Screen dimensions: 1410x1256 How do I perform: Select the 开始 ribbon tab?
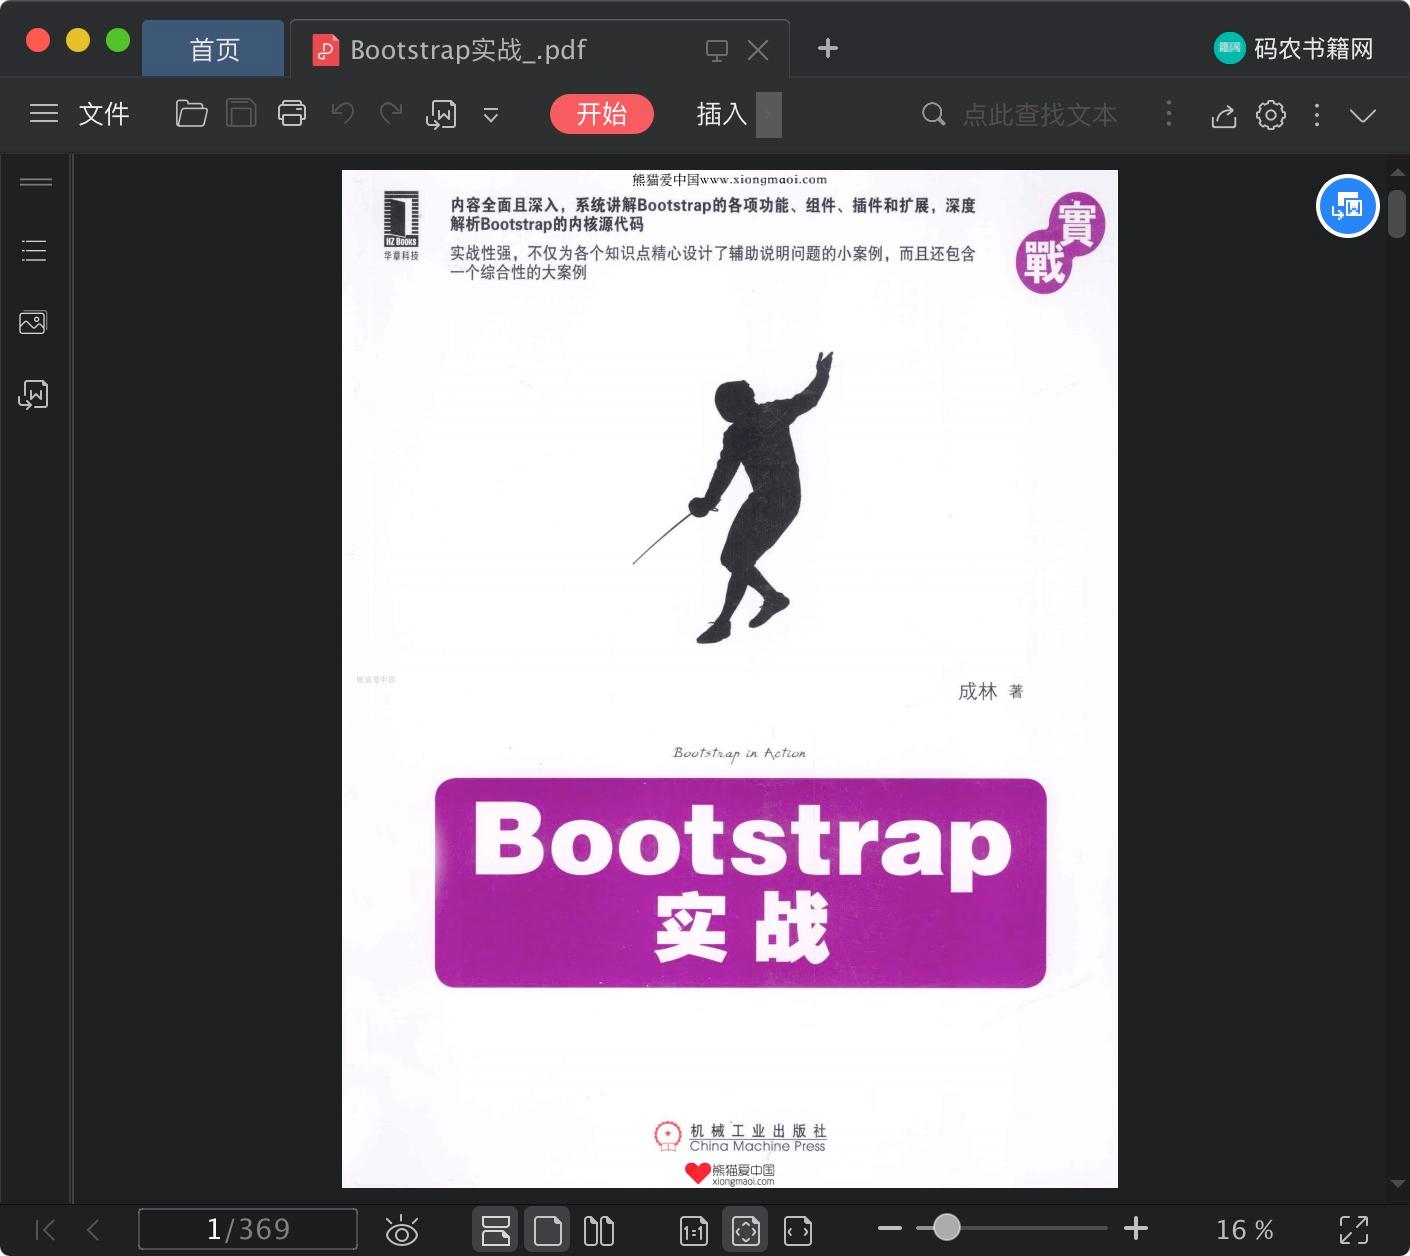pos(602,114)
